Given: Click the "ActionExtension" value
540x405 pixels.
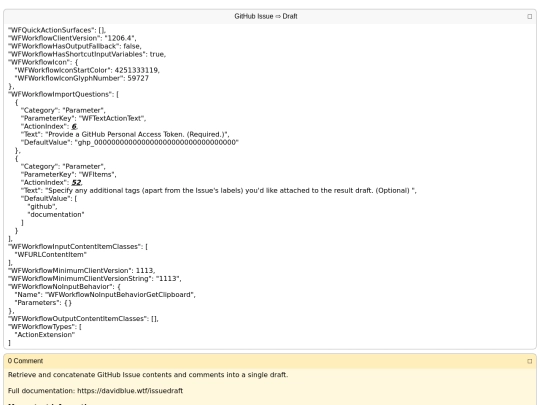Looking at the screenshot, I should coord(44,335).
